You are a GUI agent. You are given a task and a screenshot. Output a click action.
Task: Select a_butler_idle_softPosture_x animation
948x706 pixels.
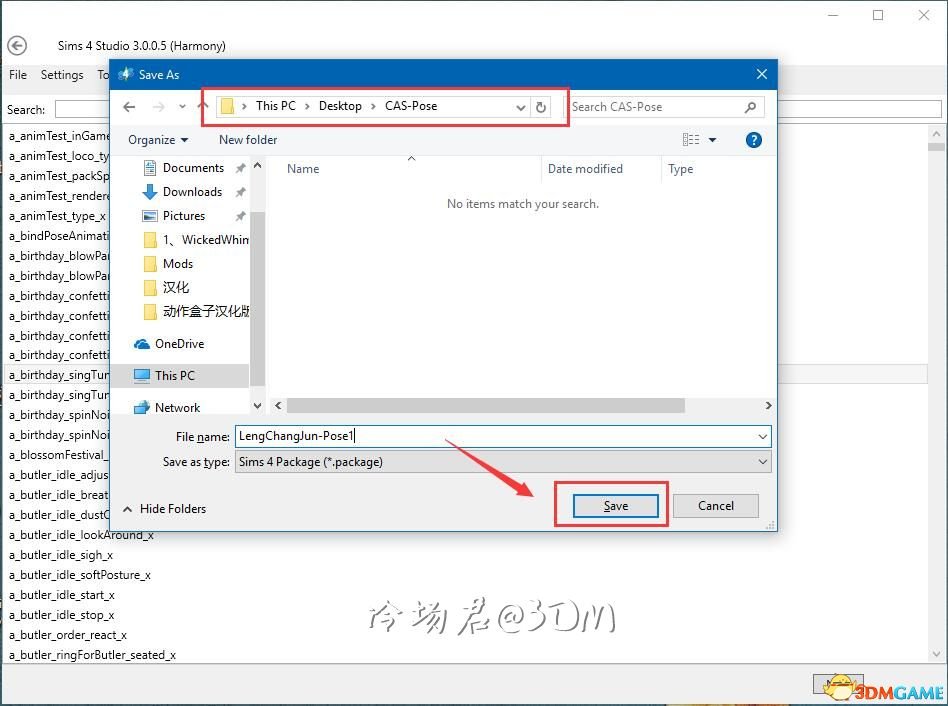[80, 575]
